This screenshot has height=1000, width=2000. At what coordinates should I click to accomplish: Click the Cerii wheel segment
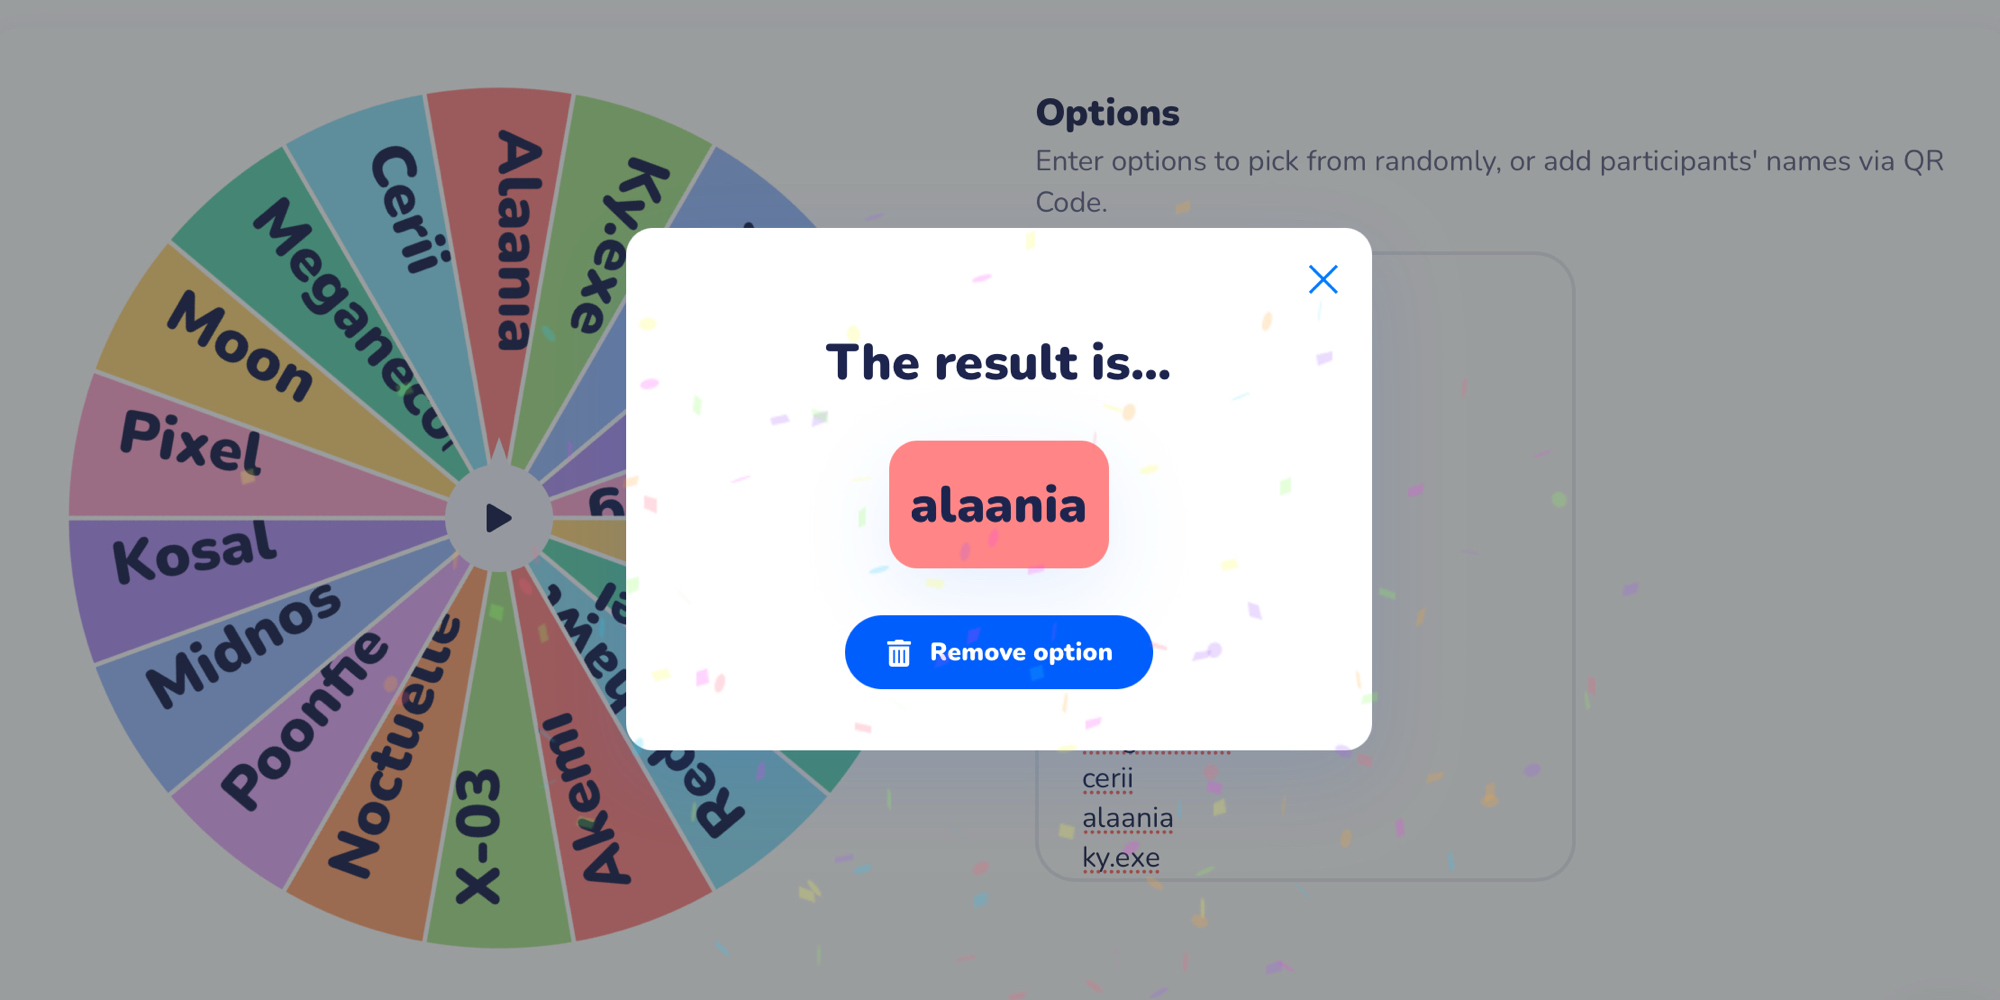[x=407, y=209]
